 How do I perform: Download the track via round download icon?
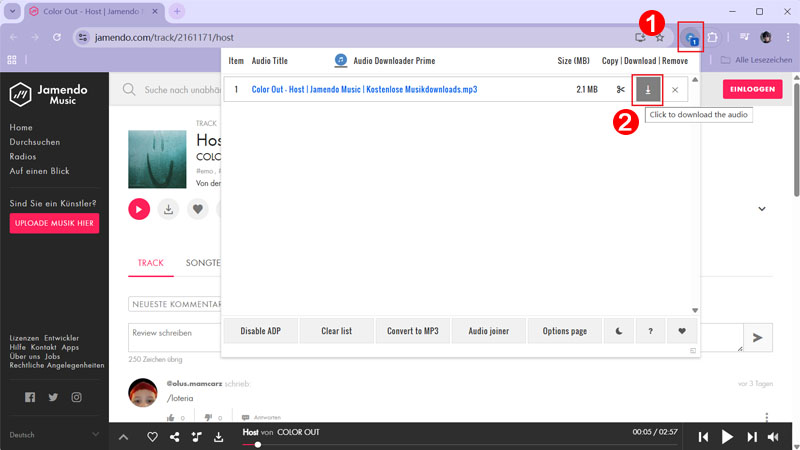pos(168,209)
